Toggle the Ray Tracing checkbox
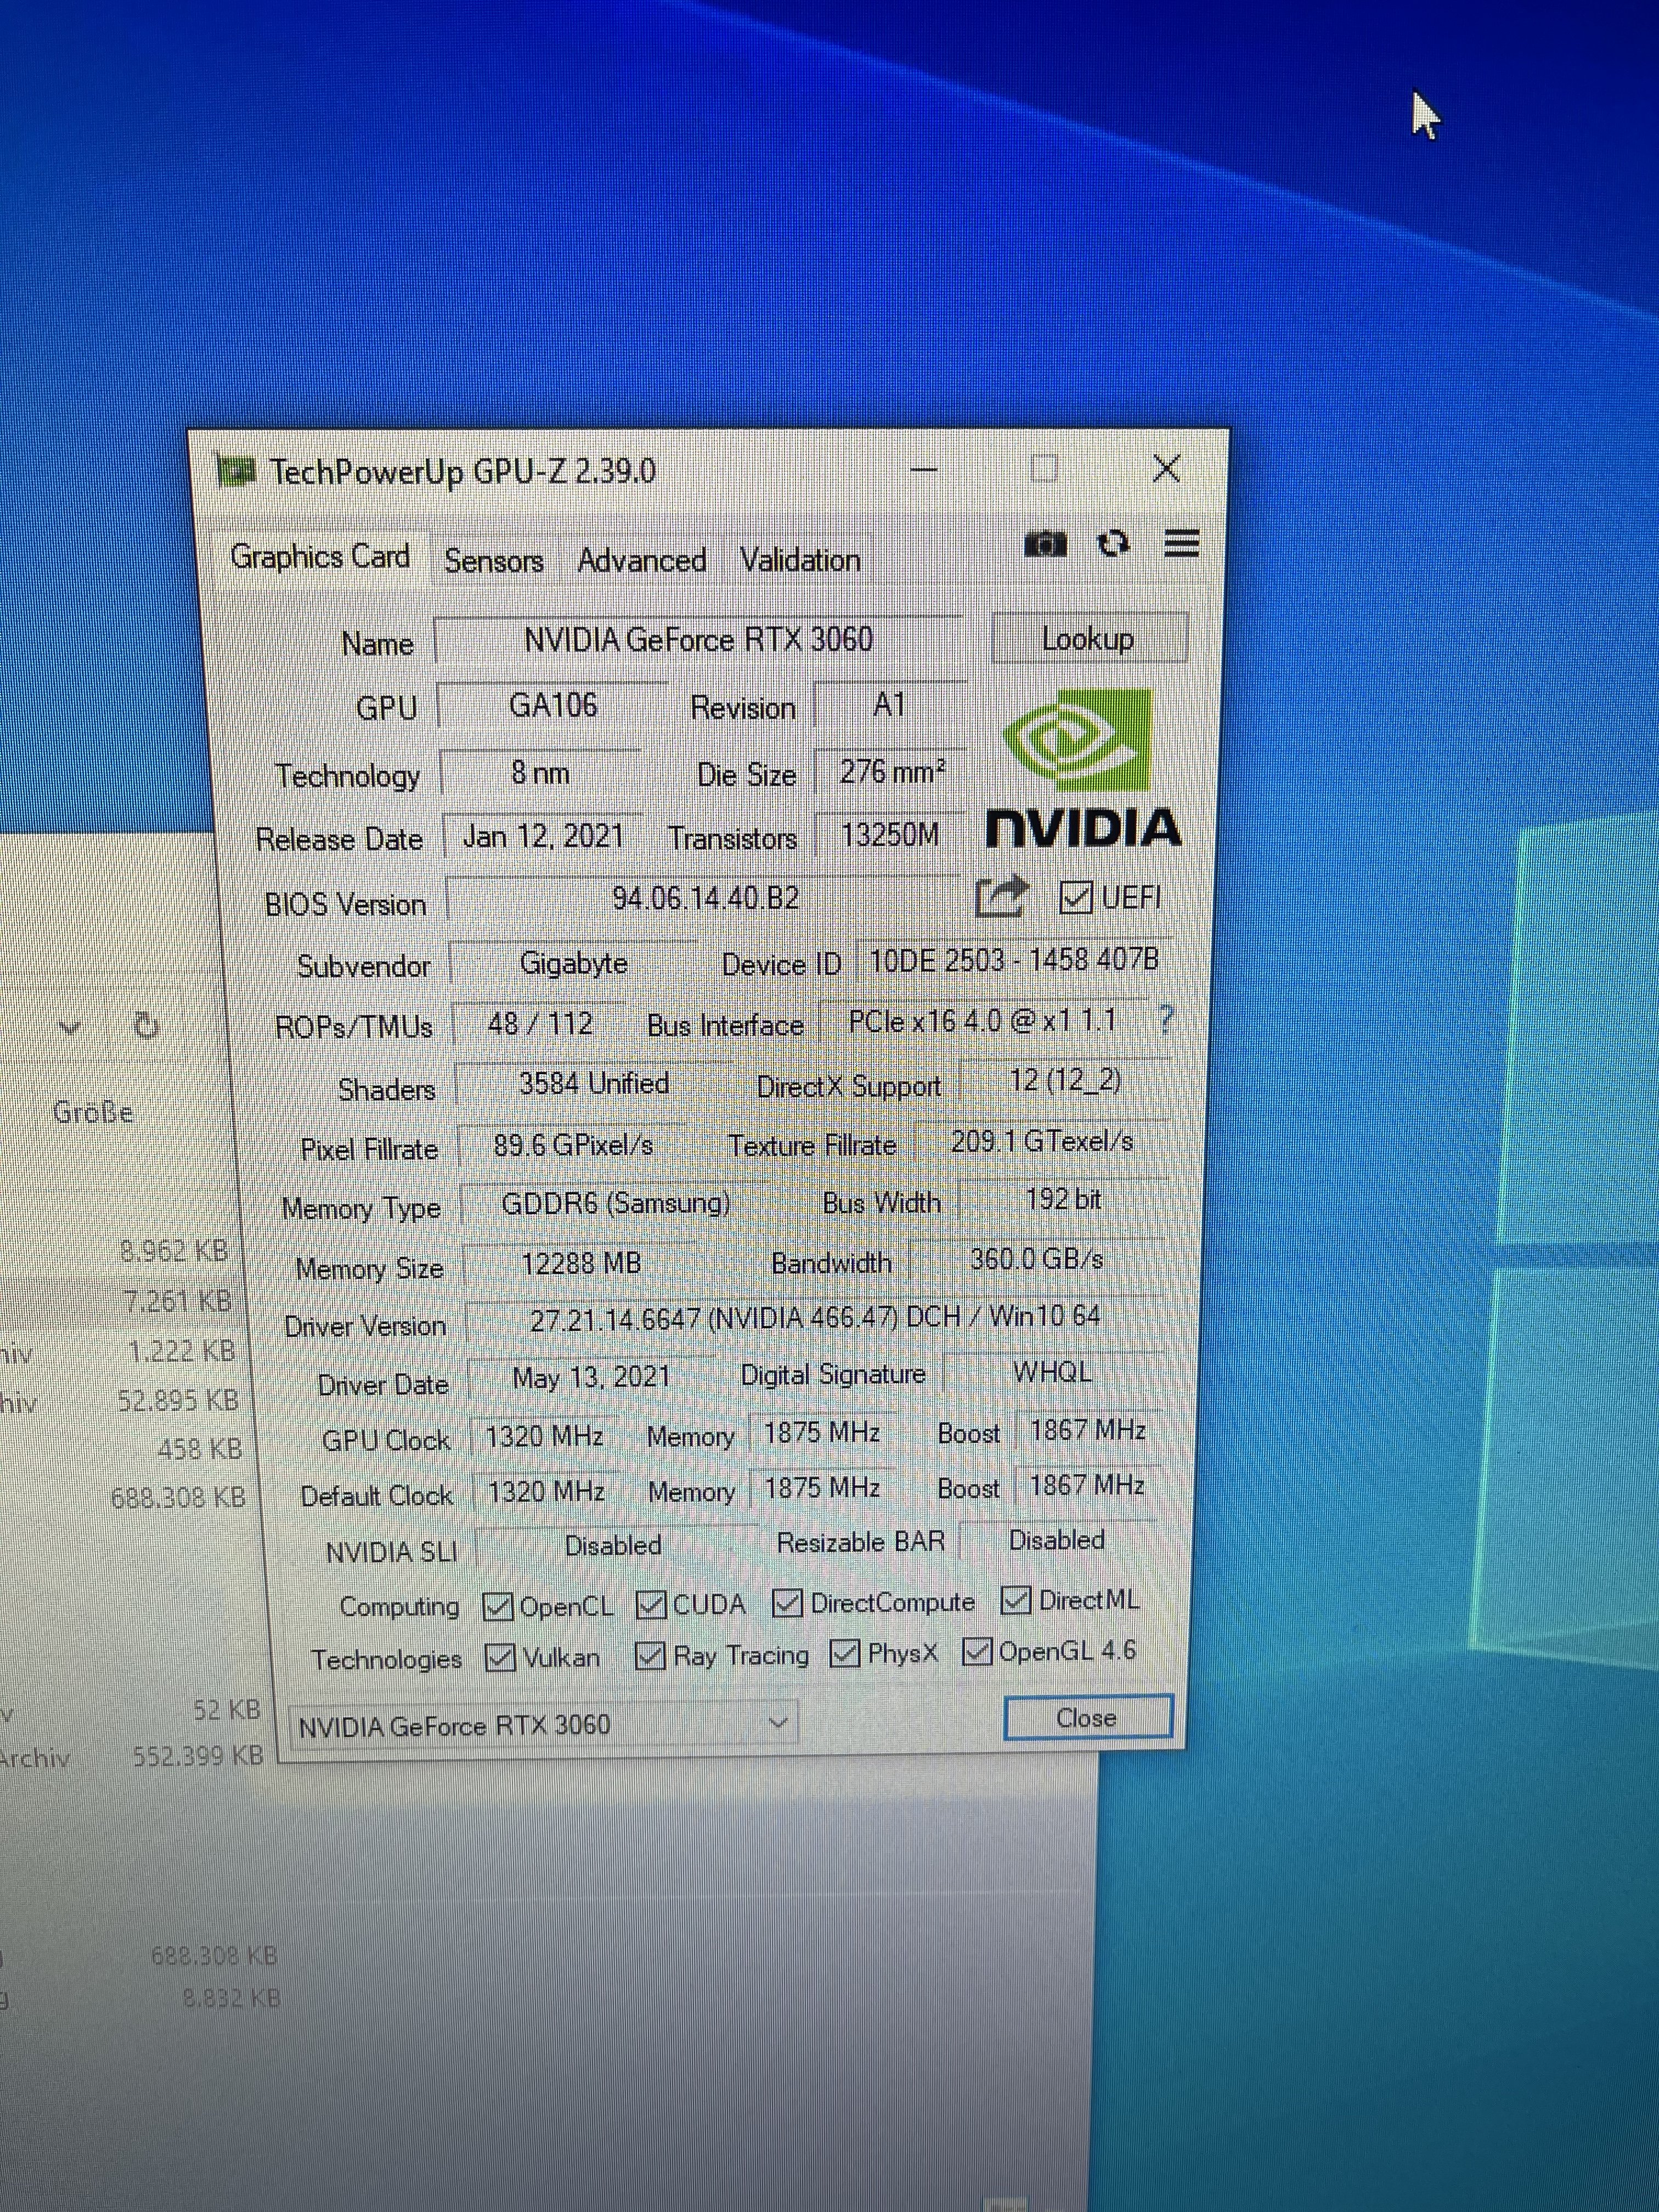Viewport: 1659px width, 2212px height. pos(650,1657)
